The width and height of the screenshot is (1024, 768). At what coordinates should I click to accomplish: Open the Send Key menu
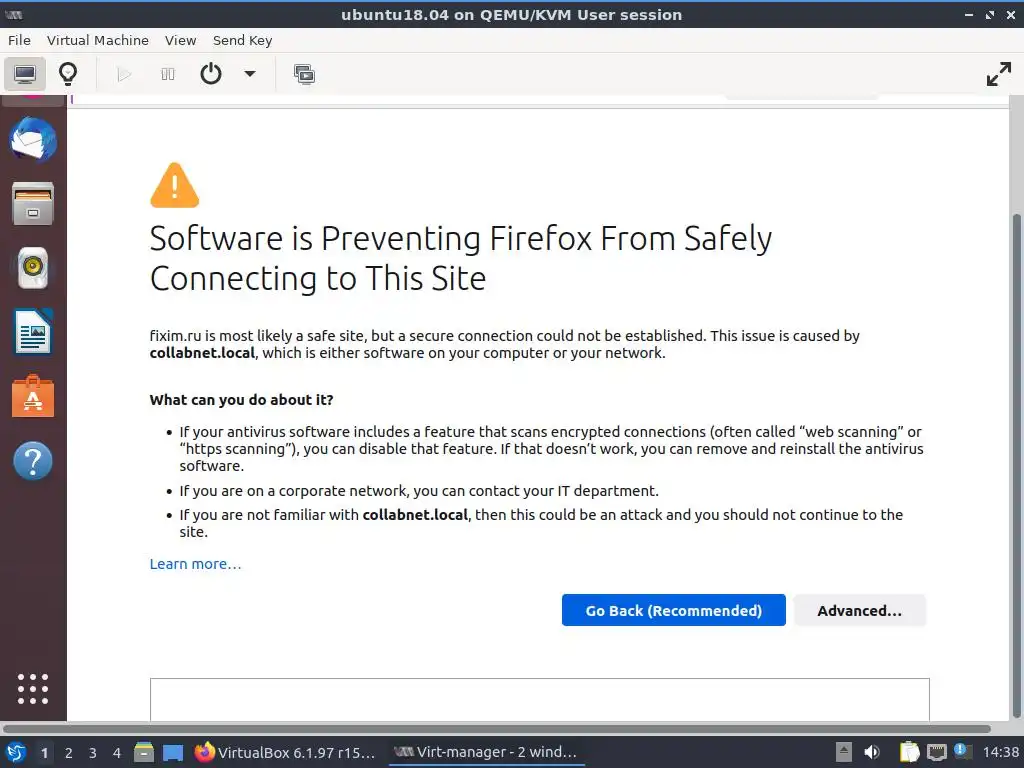(242, 40)
